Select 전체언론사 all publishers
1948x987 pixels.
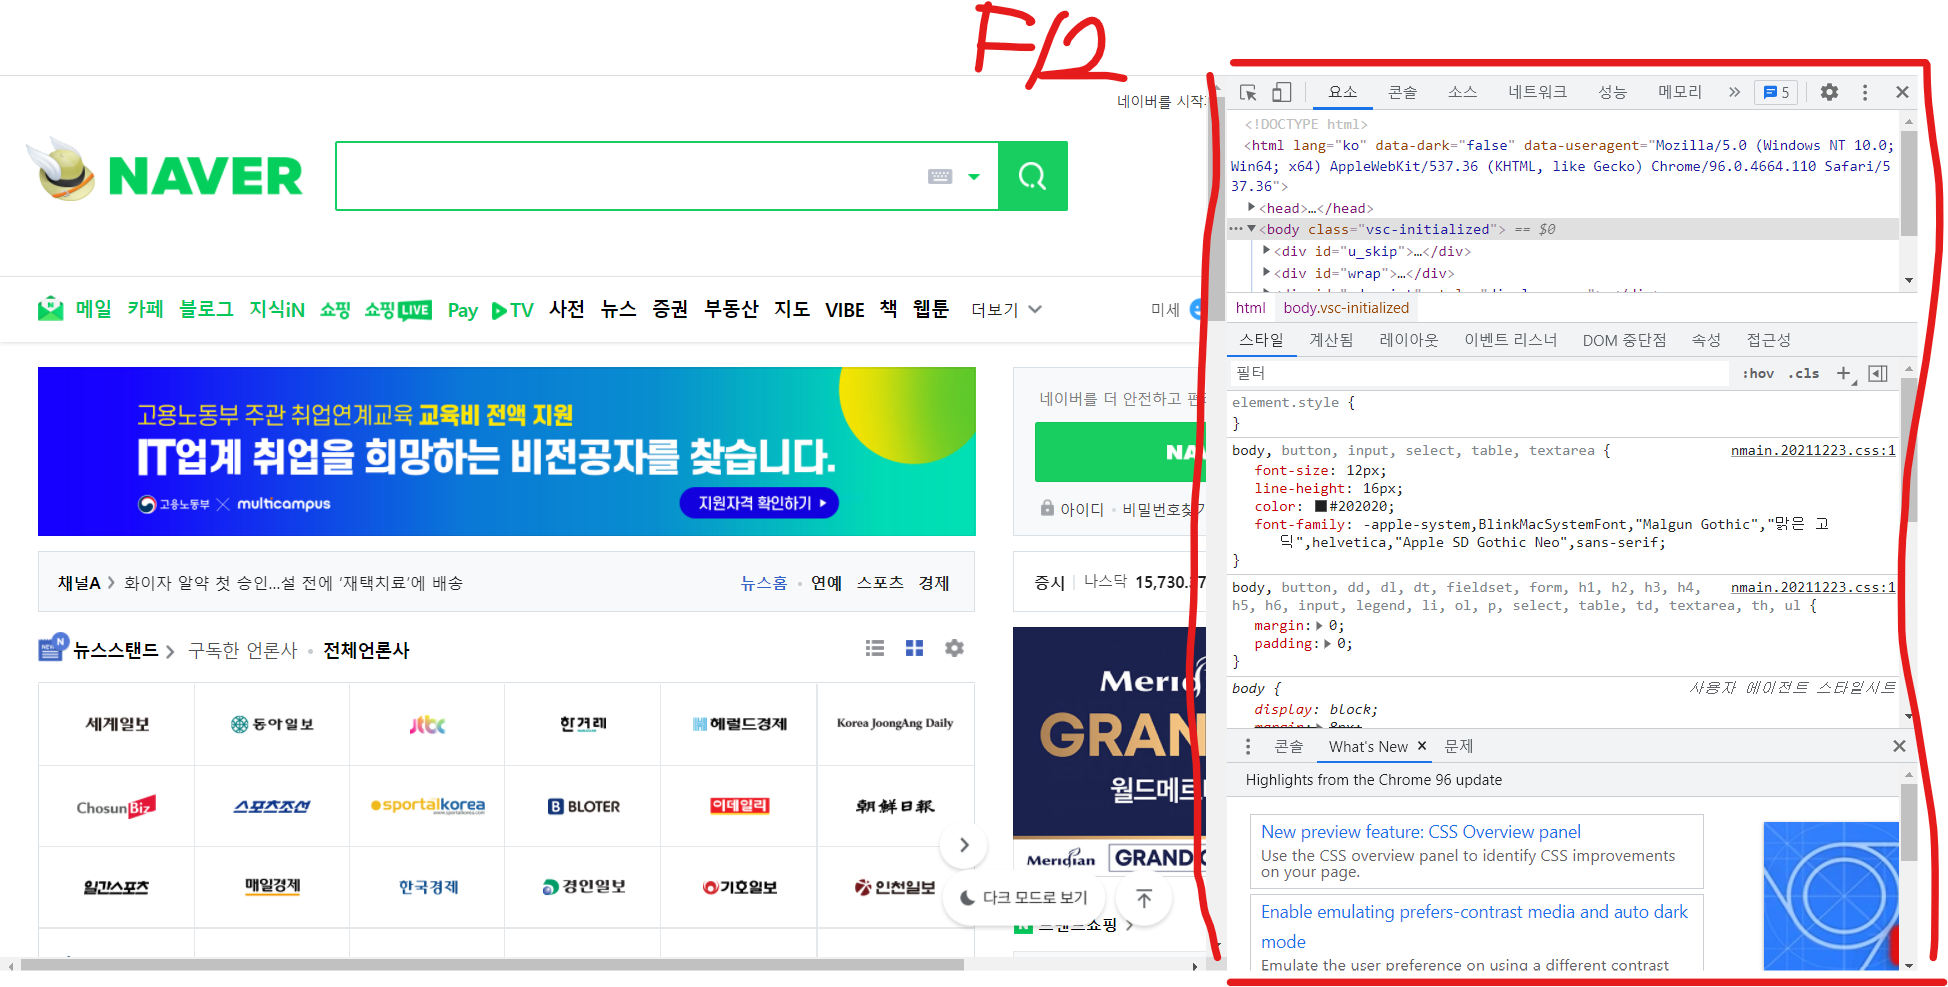(x=366, y=650)
